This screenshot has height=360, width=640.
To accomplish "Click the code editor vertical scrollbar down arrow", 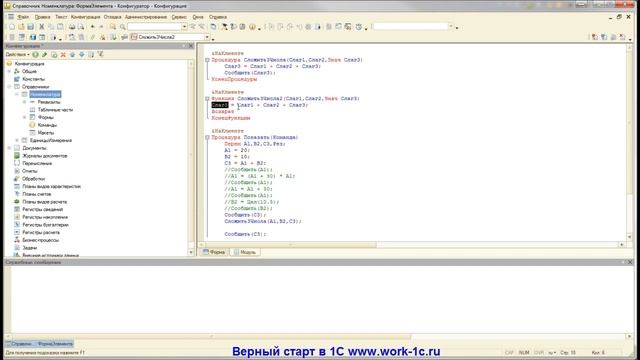I will [x=629, y=237].
